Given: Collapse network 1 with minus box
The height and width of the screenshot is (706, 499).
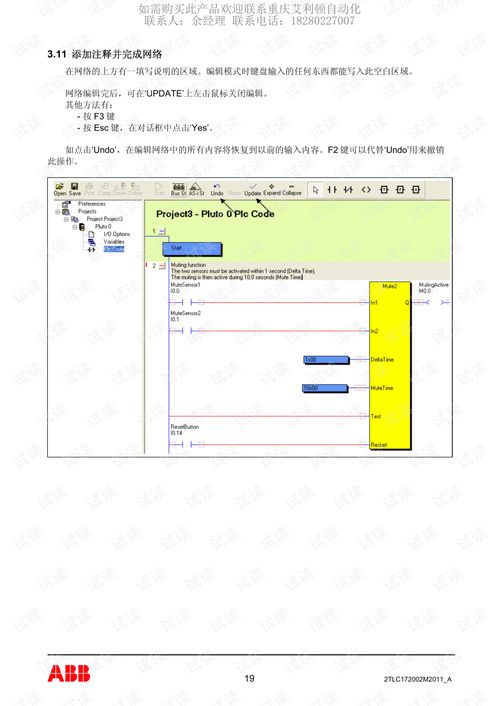Looking at the screenshot, I should pos(162,231).
